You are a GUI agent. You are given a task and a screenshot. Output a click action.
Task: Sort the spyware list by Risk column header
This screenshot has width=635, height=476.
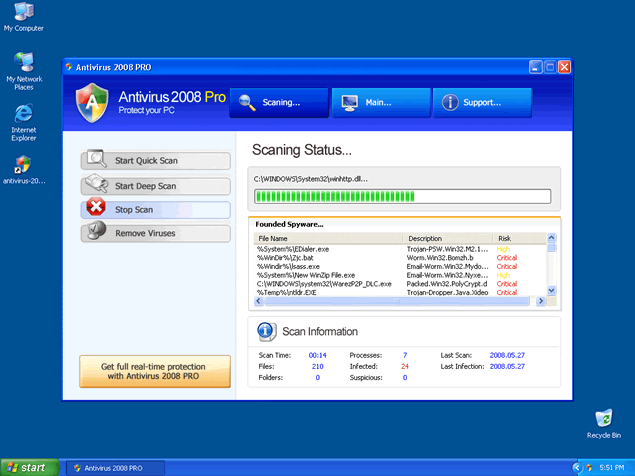(x=515, y=239)
